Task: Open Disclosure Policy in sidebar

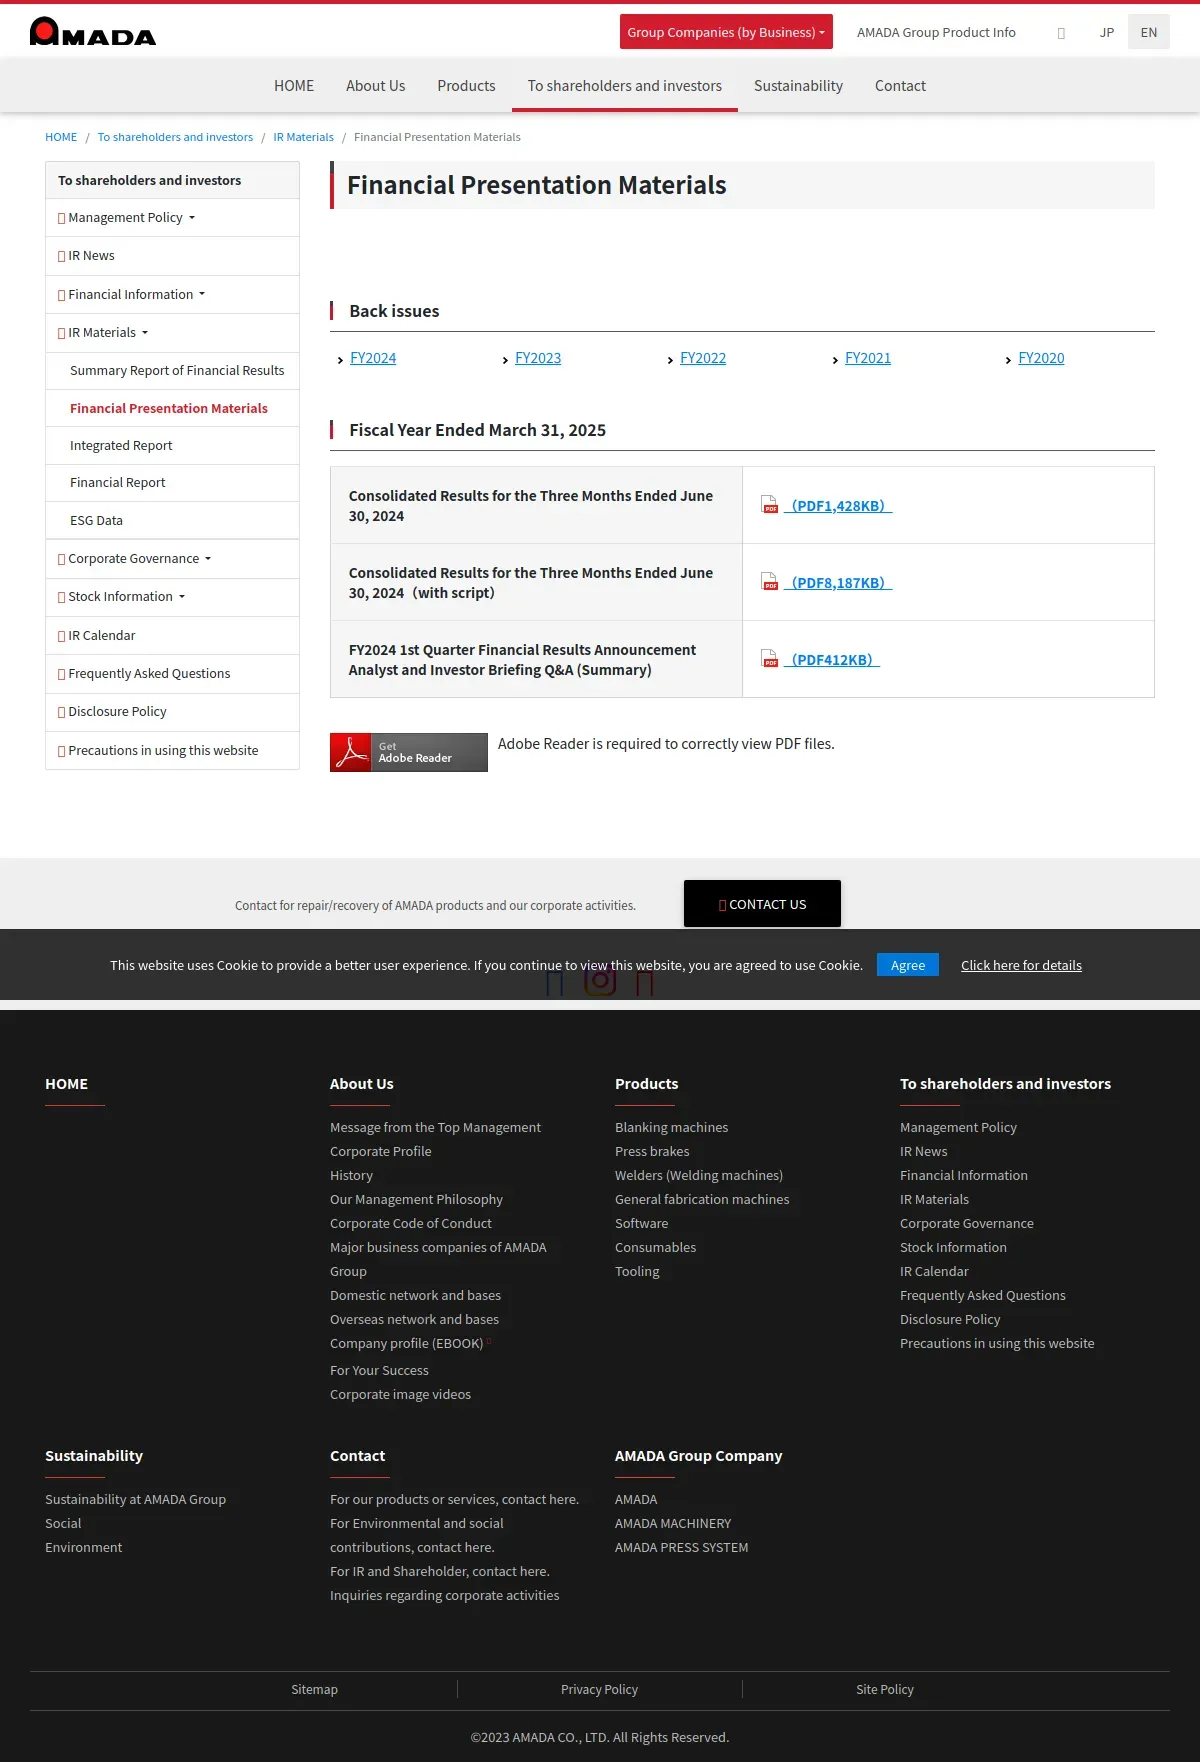Action: [172, 712]
